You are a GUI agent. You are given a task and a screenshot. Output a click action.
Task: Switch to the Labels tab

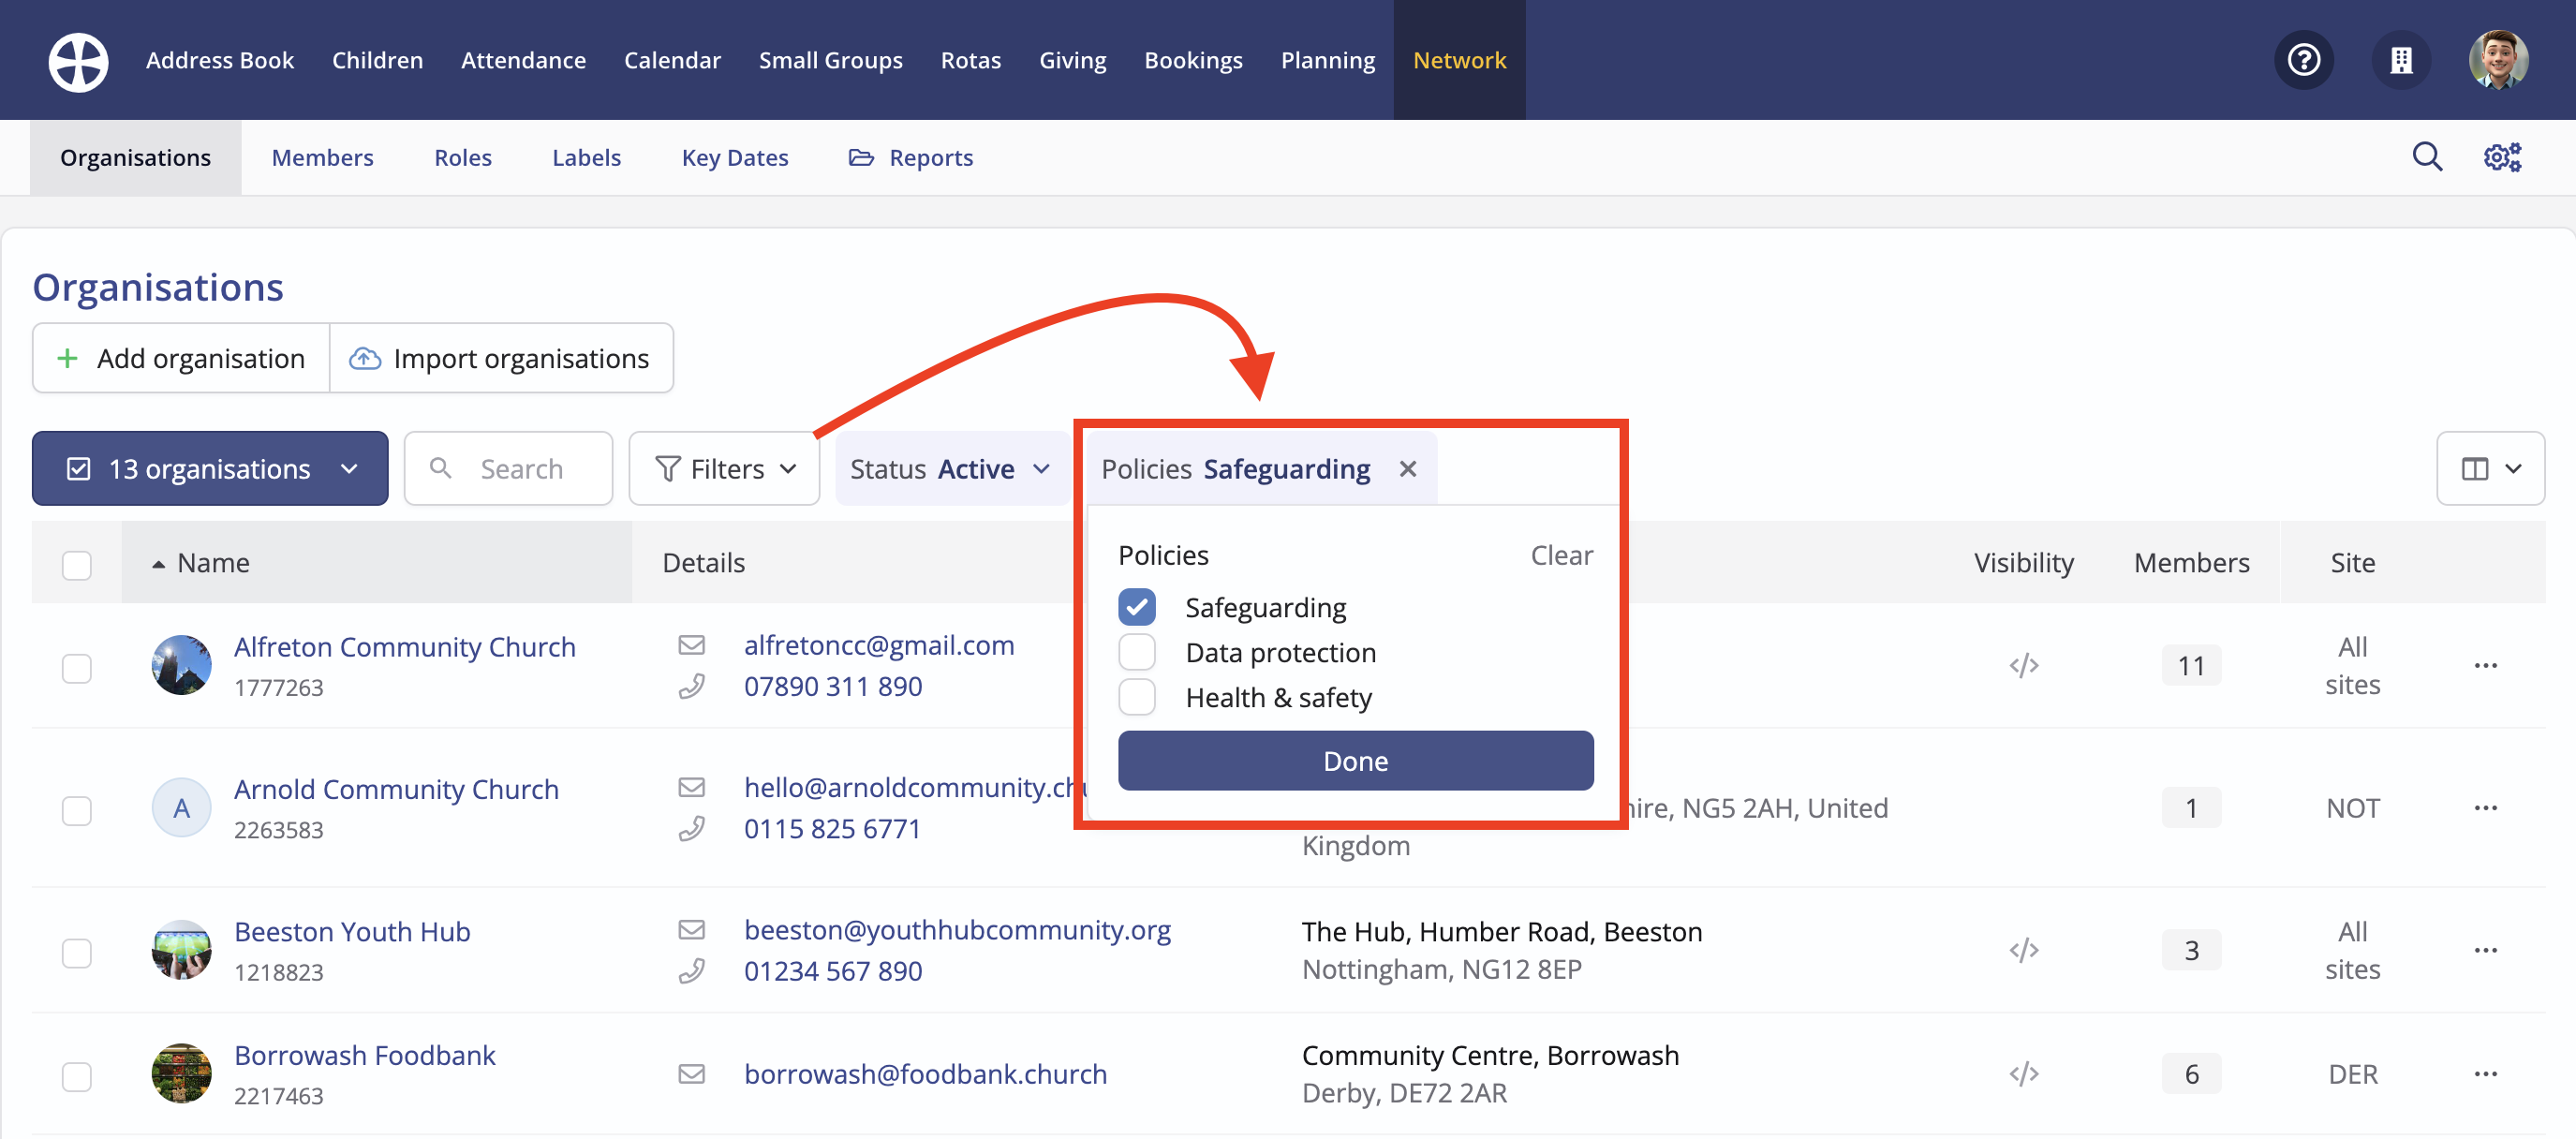click(x=586, y=158)
